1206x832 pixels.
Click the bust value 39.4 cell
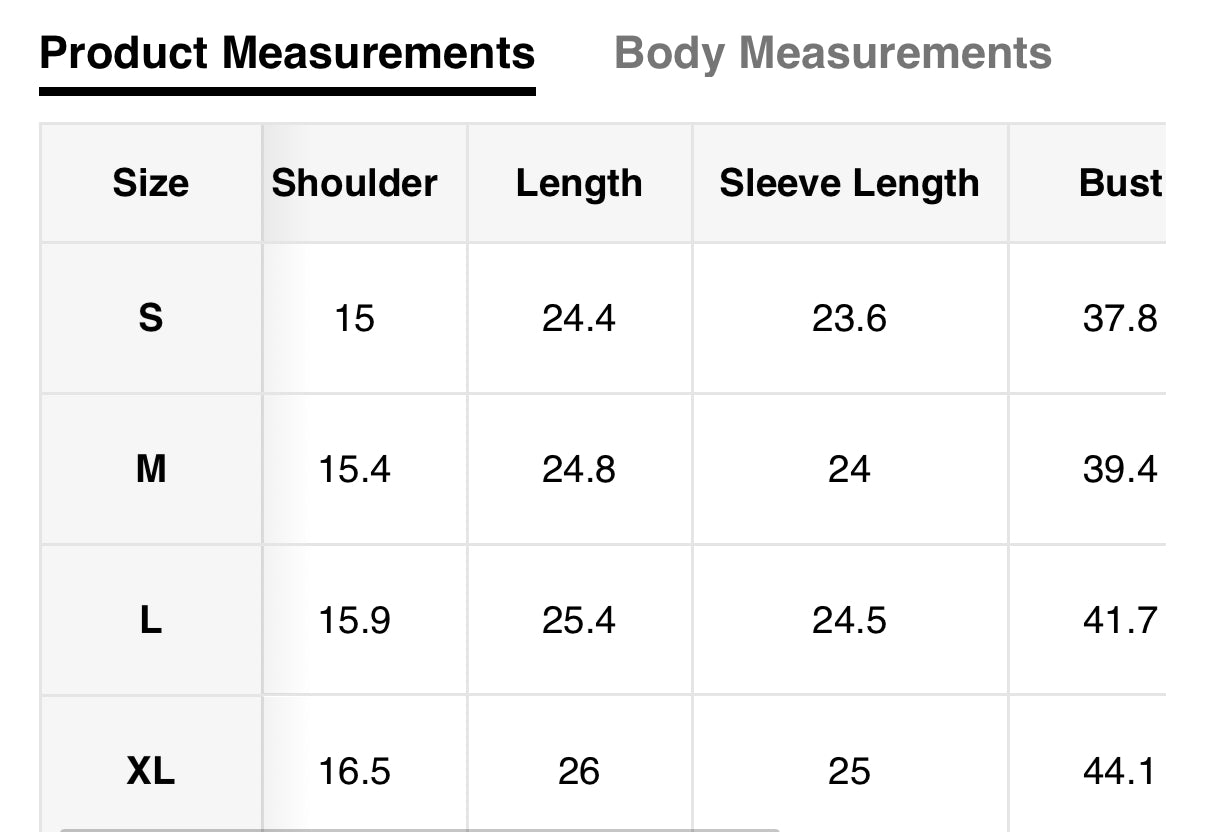click(x=1119, y=468)
